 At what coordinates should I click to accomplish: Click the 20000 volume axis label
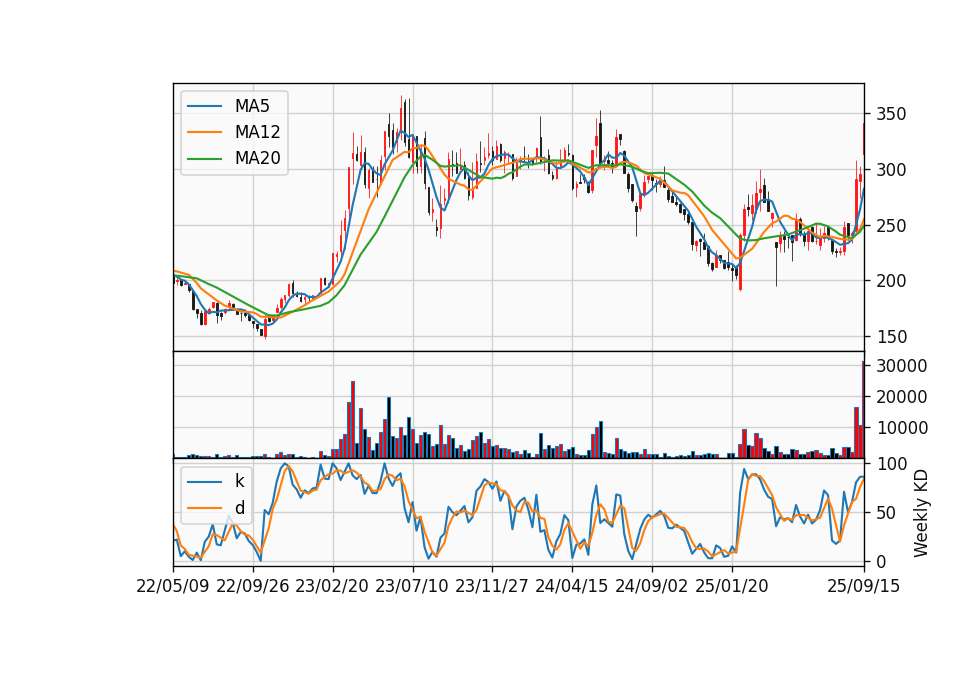[x=901, y=397]
